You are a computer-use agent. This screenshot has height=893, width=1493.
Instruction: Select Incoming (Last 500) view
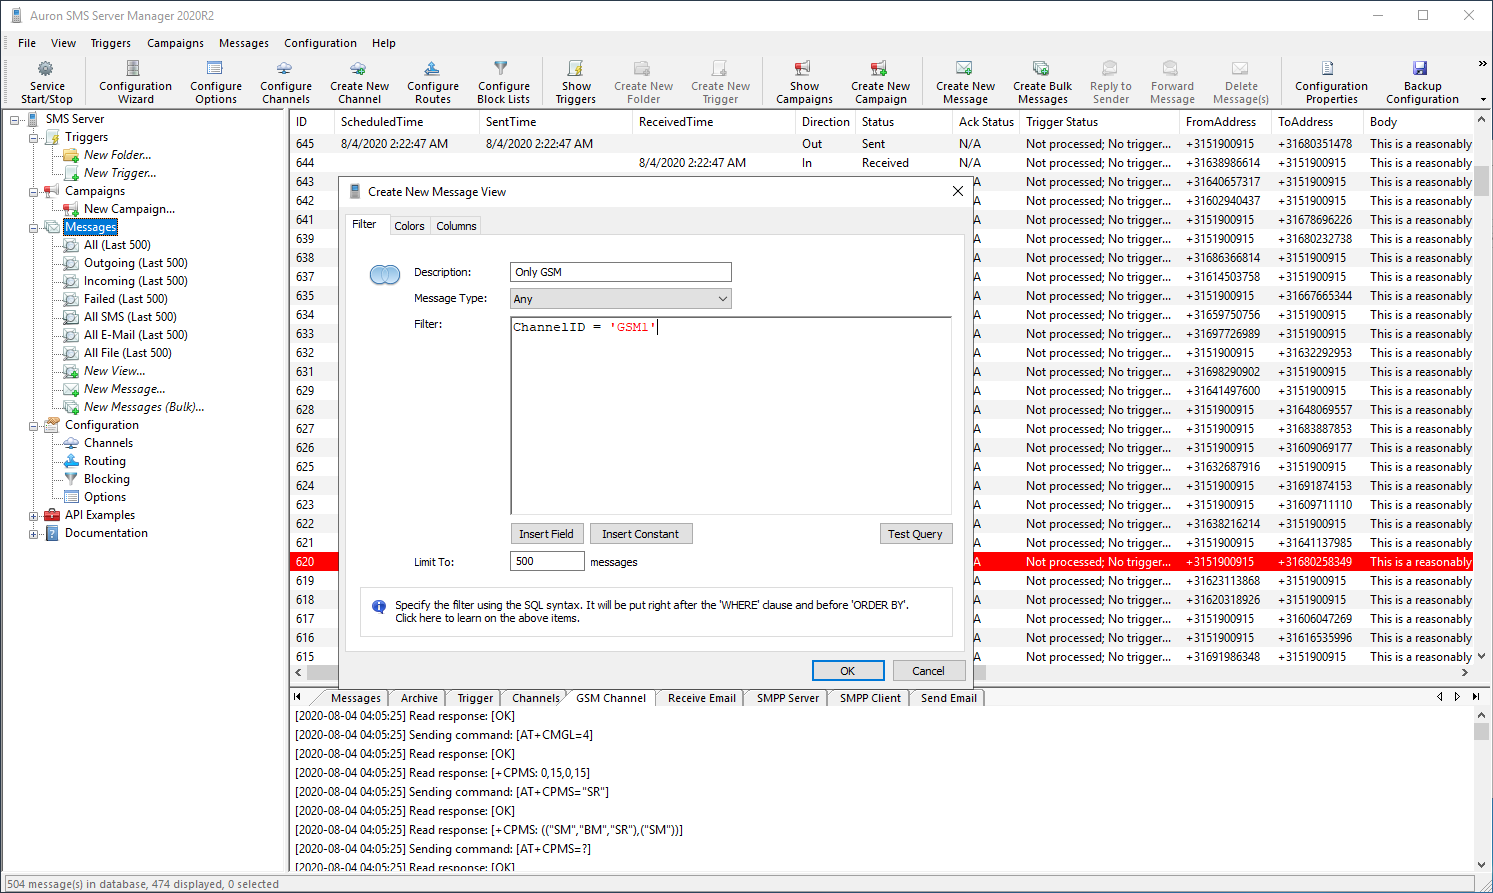135,281
